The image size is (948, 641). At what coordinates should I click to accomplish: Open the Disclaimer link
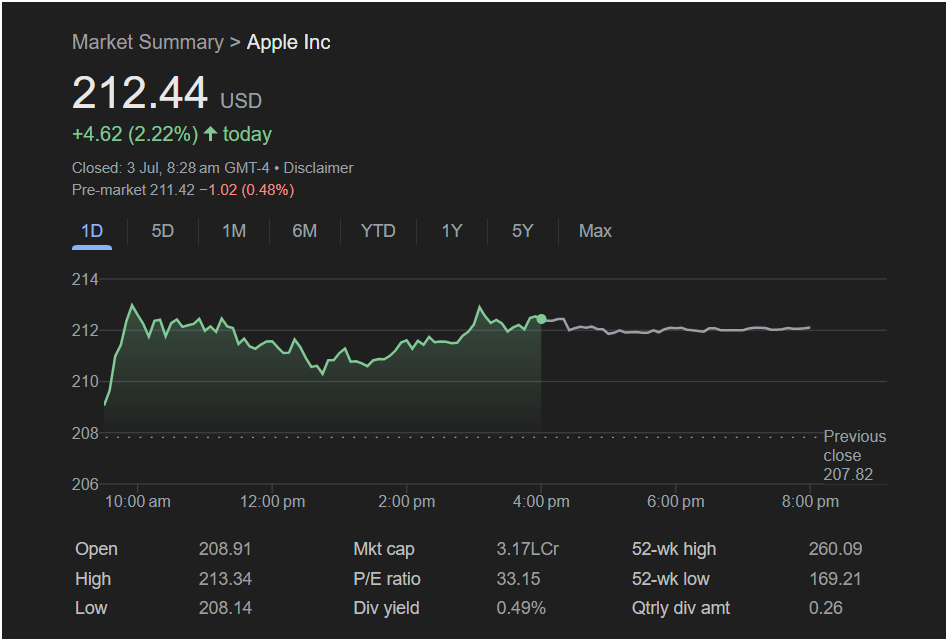[319, 168]
